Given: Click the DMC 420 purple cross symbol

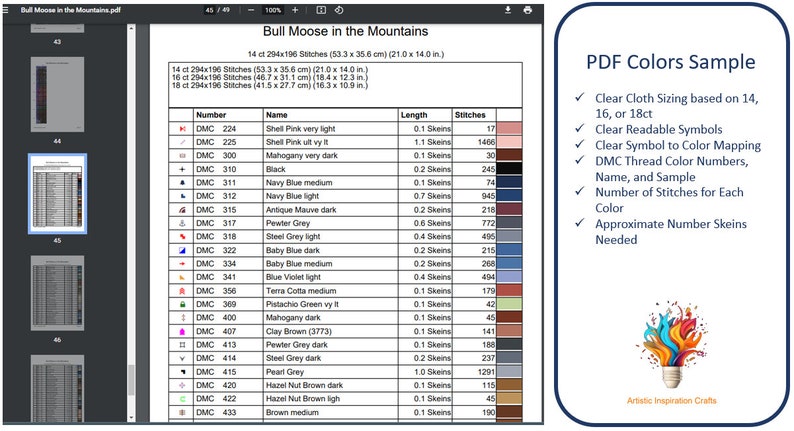Looking at the screenshot, I should click(182, 385).
